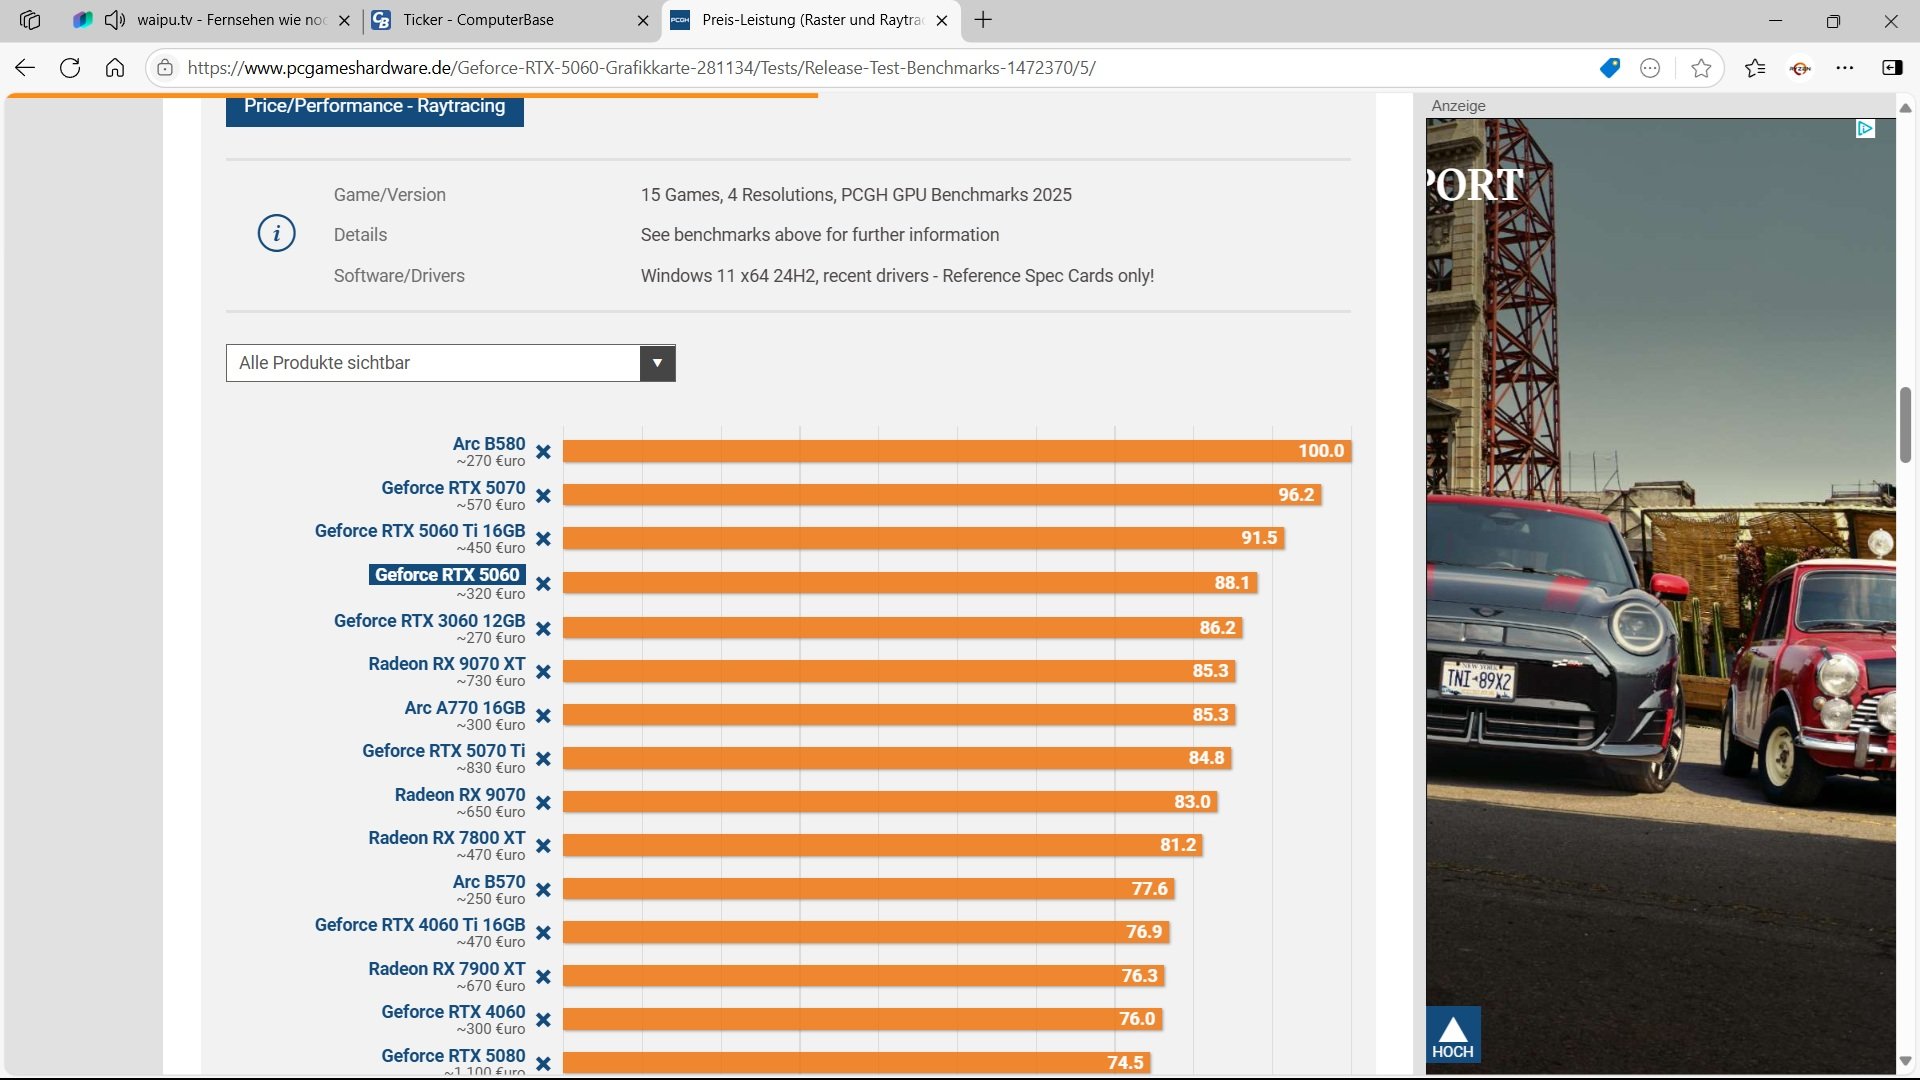Screen dimensions: 1920x1080
Task: Switch to Ticker - ComputerBase tab
Action: point(478,20)
